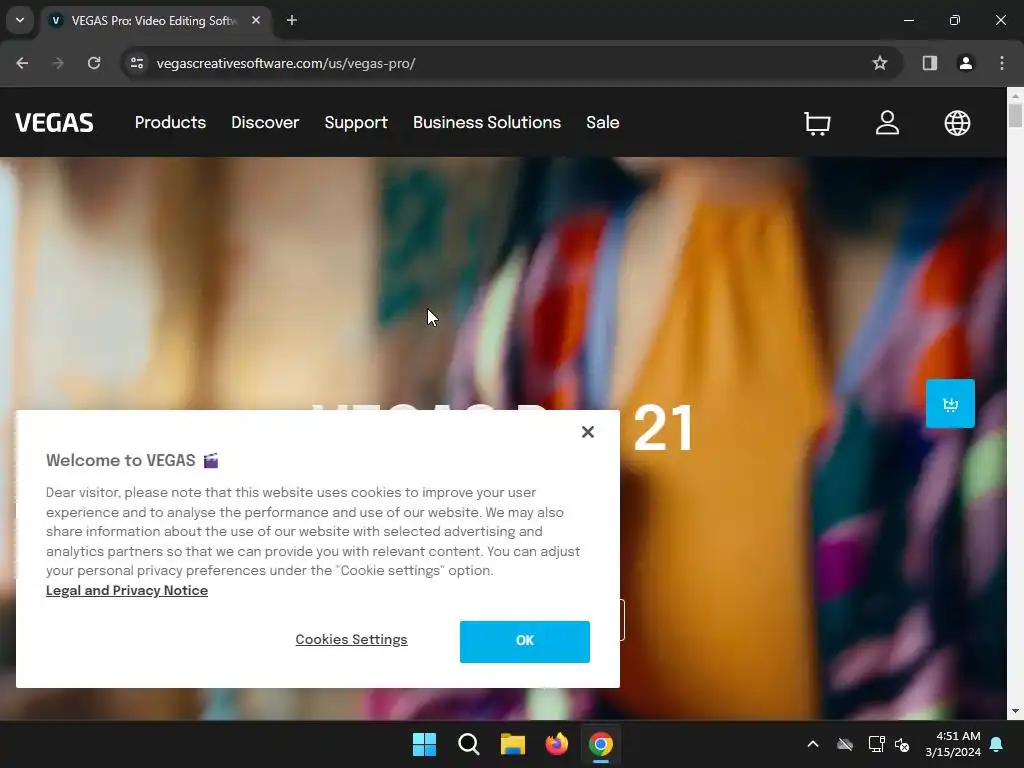Viewport: 1024px width, 768px height.
Task: Go back with the browser back arrow
Action: pos(22,63)
